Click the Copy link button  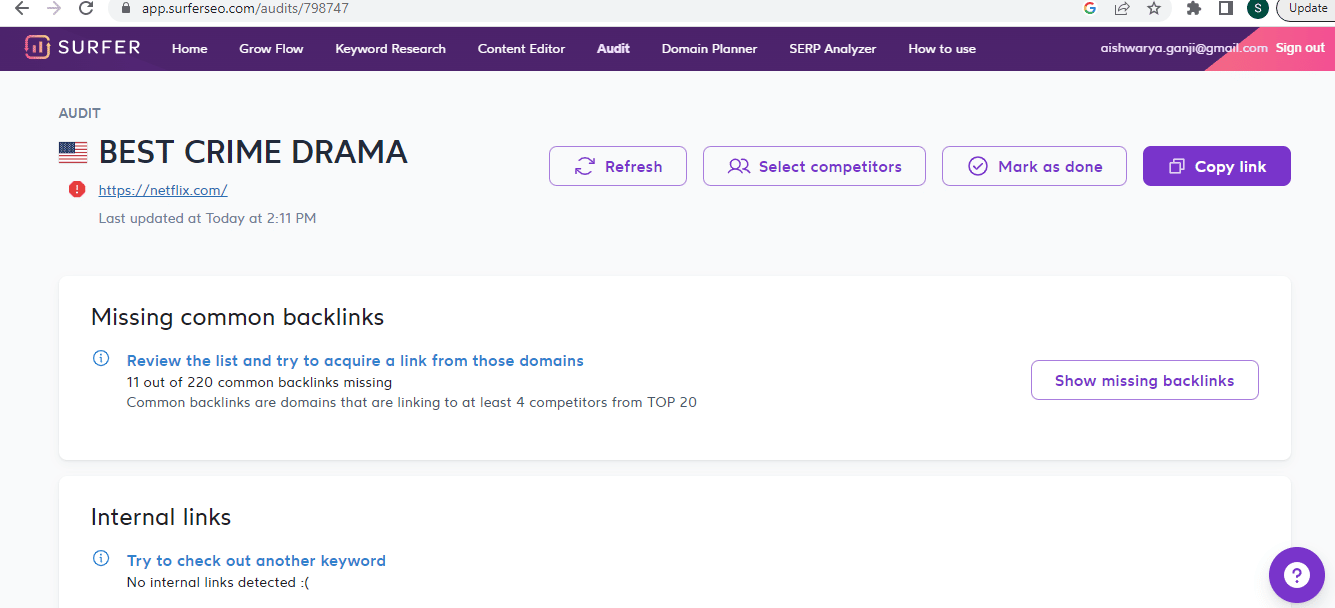point(1217,166)
